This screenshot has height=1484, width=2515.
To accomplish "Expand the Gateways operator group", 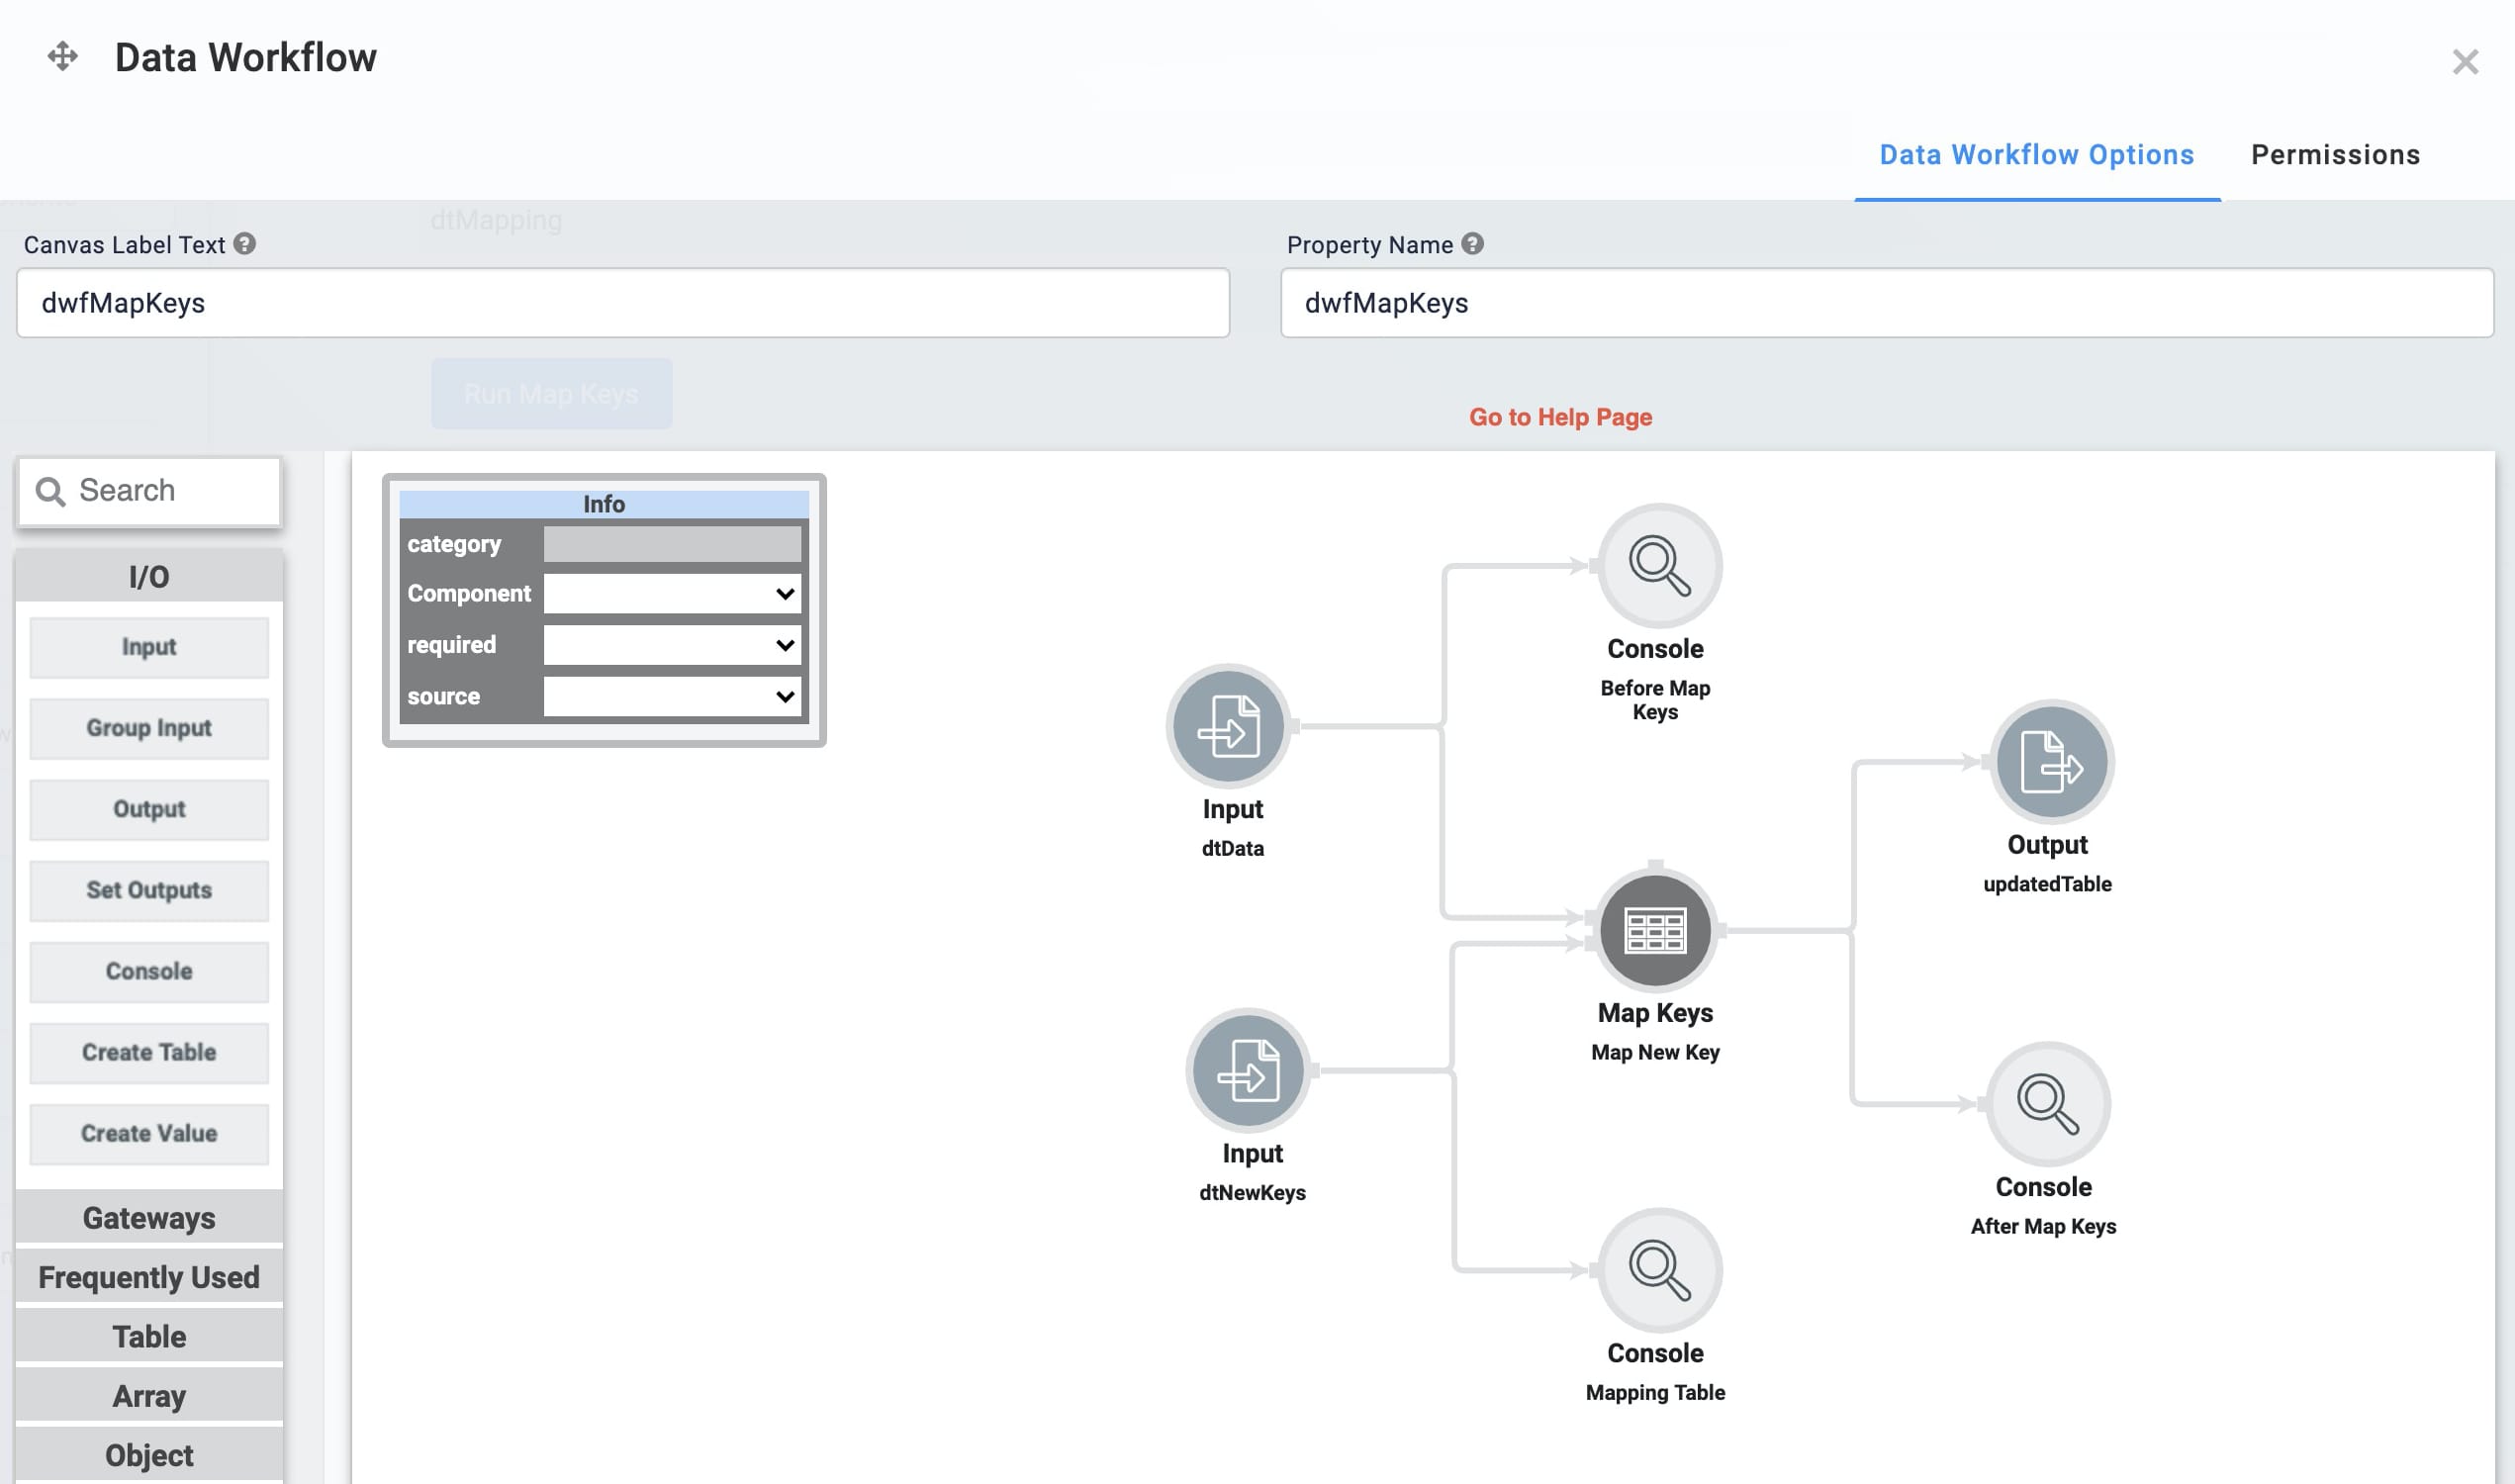I will 149,1218.
